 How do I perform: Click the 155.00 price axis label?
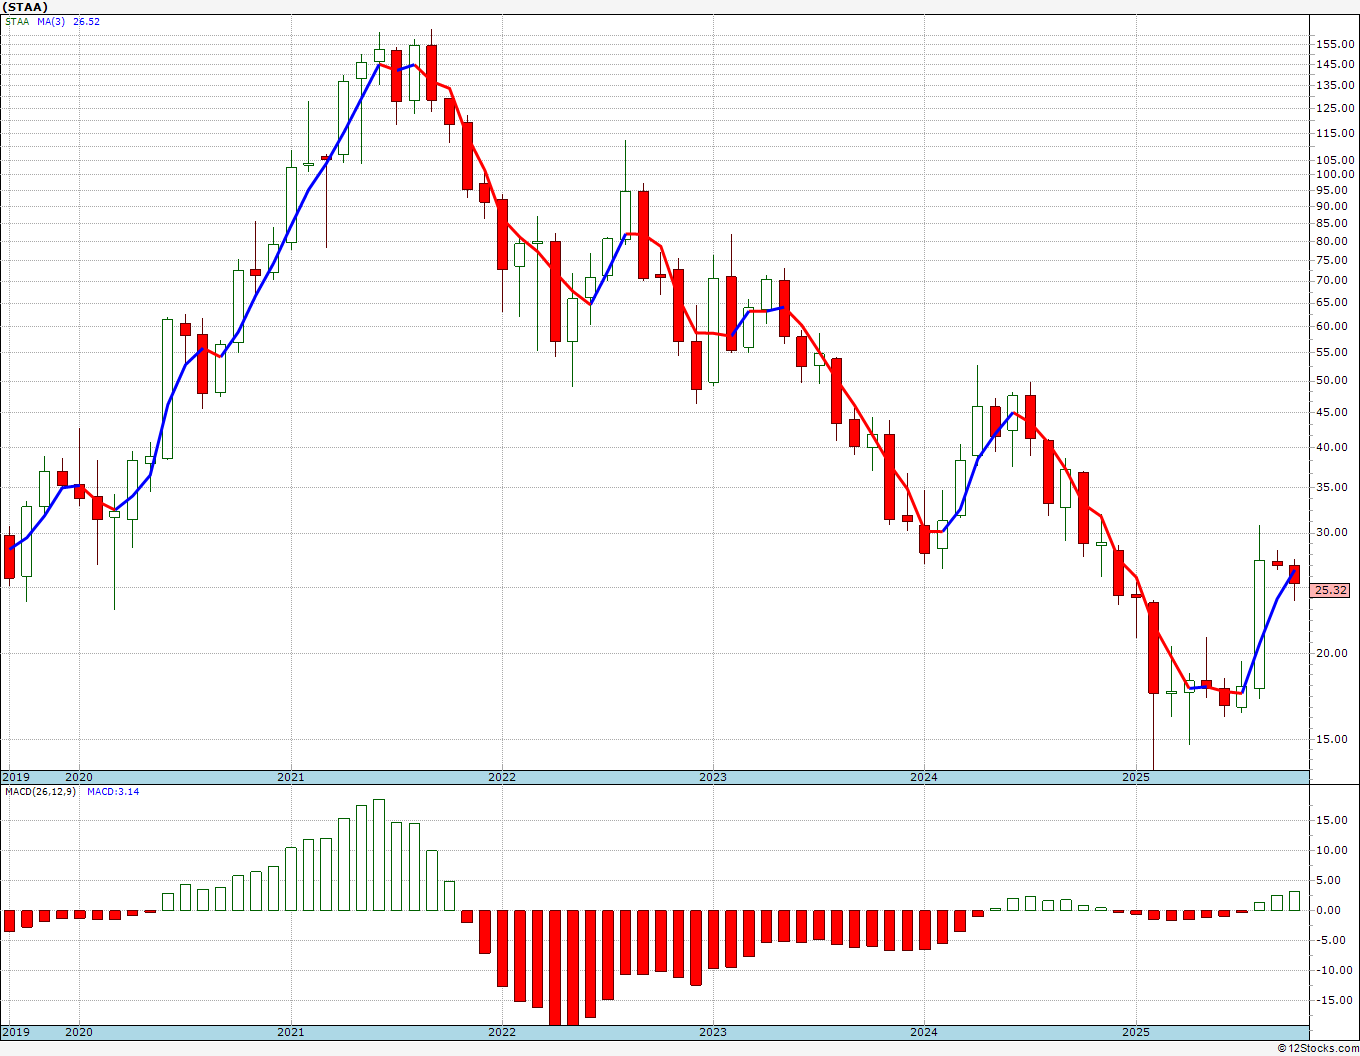point(1335,45)
